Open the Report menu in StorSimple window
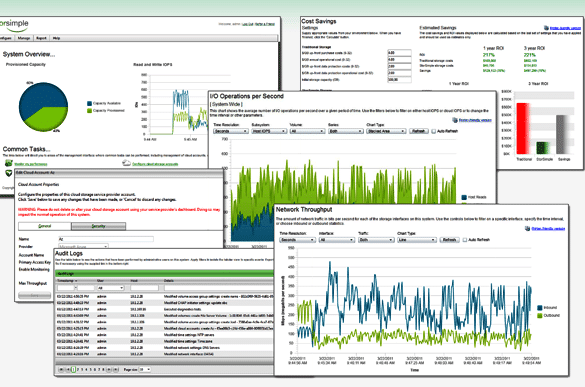This screenshot has width=585, height=387. (x=41, y=38)
